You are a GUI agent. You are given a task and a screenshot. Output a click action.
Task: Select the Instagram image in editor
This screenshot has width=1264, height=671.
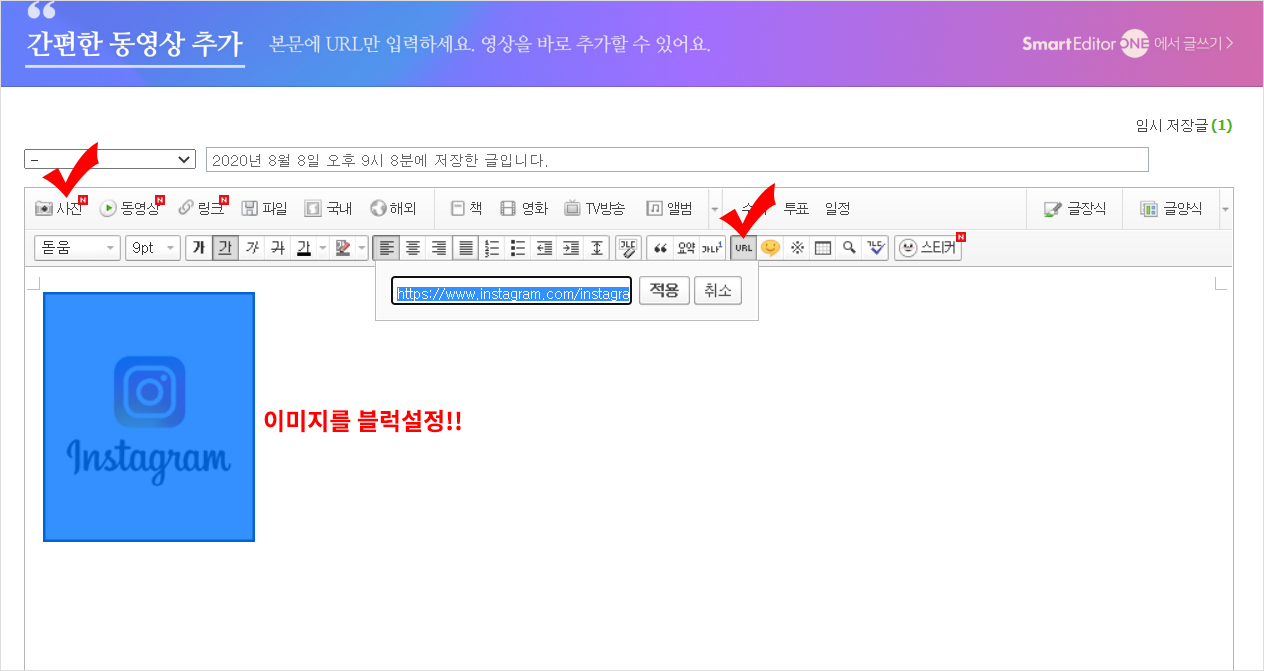pyautogui.click(x=149, y=417)
